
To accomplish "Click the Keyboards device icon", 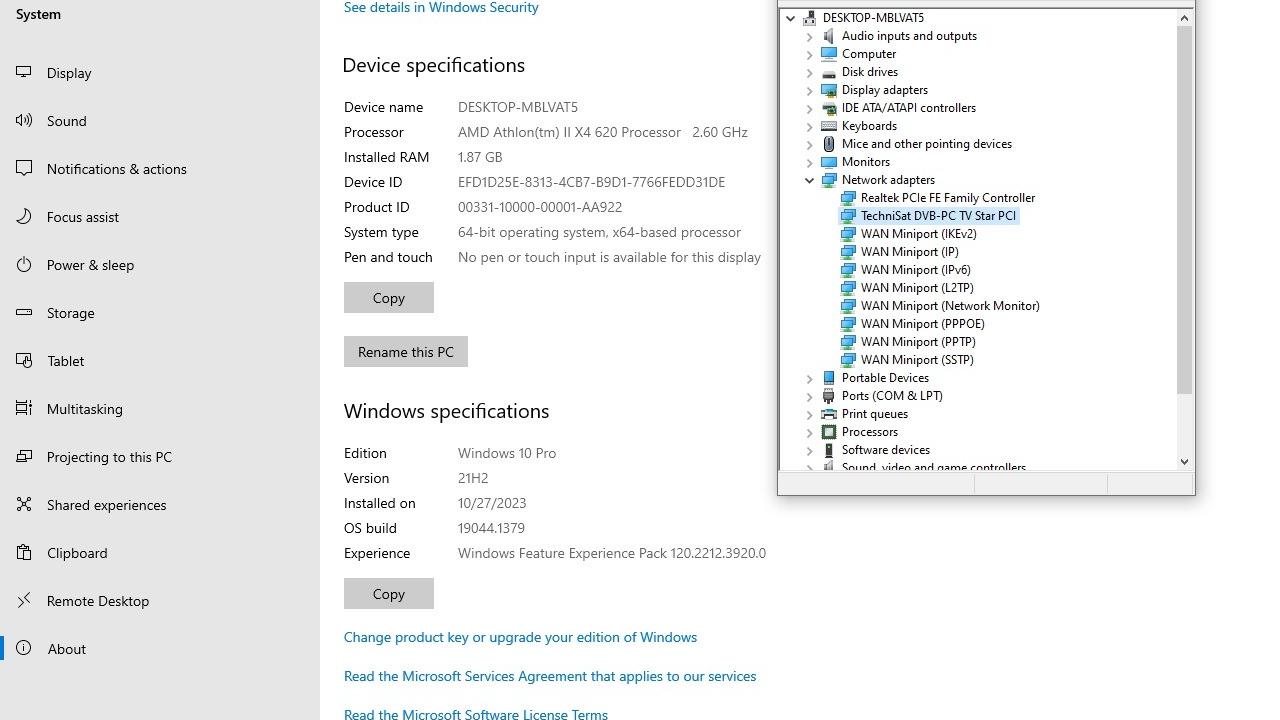I will coord(829,126).
